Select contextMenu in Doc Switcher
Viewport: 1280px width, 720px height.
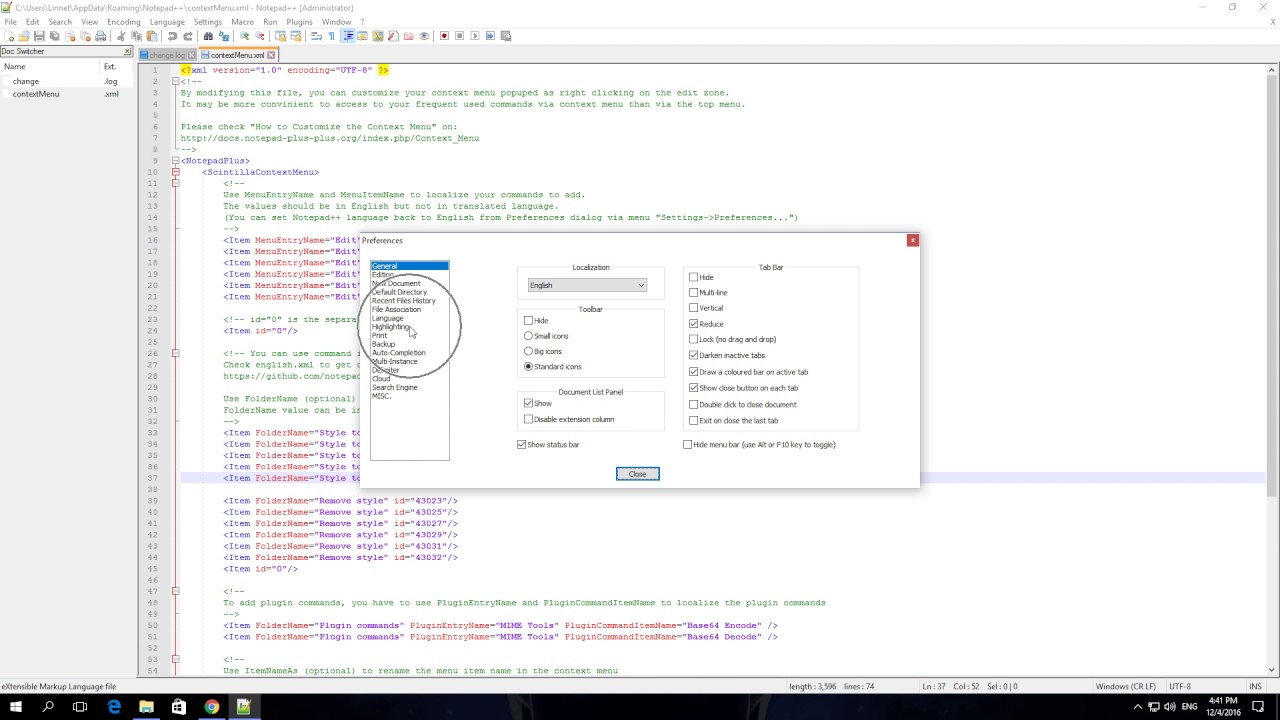click(x=36, y=94)
